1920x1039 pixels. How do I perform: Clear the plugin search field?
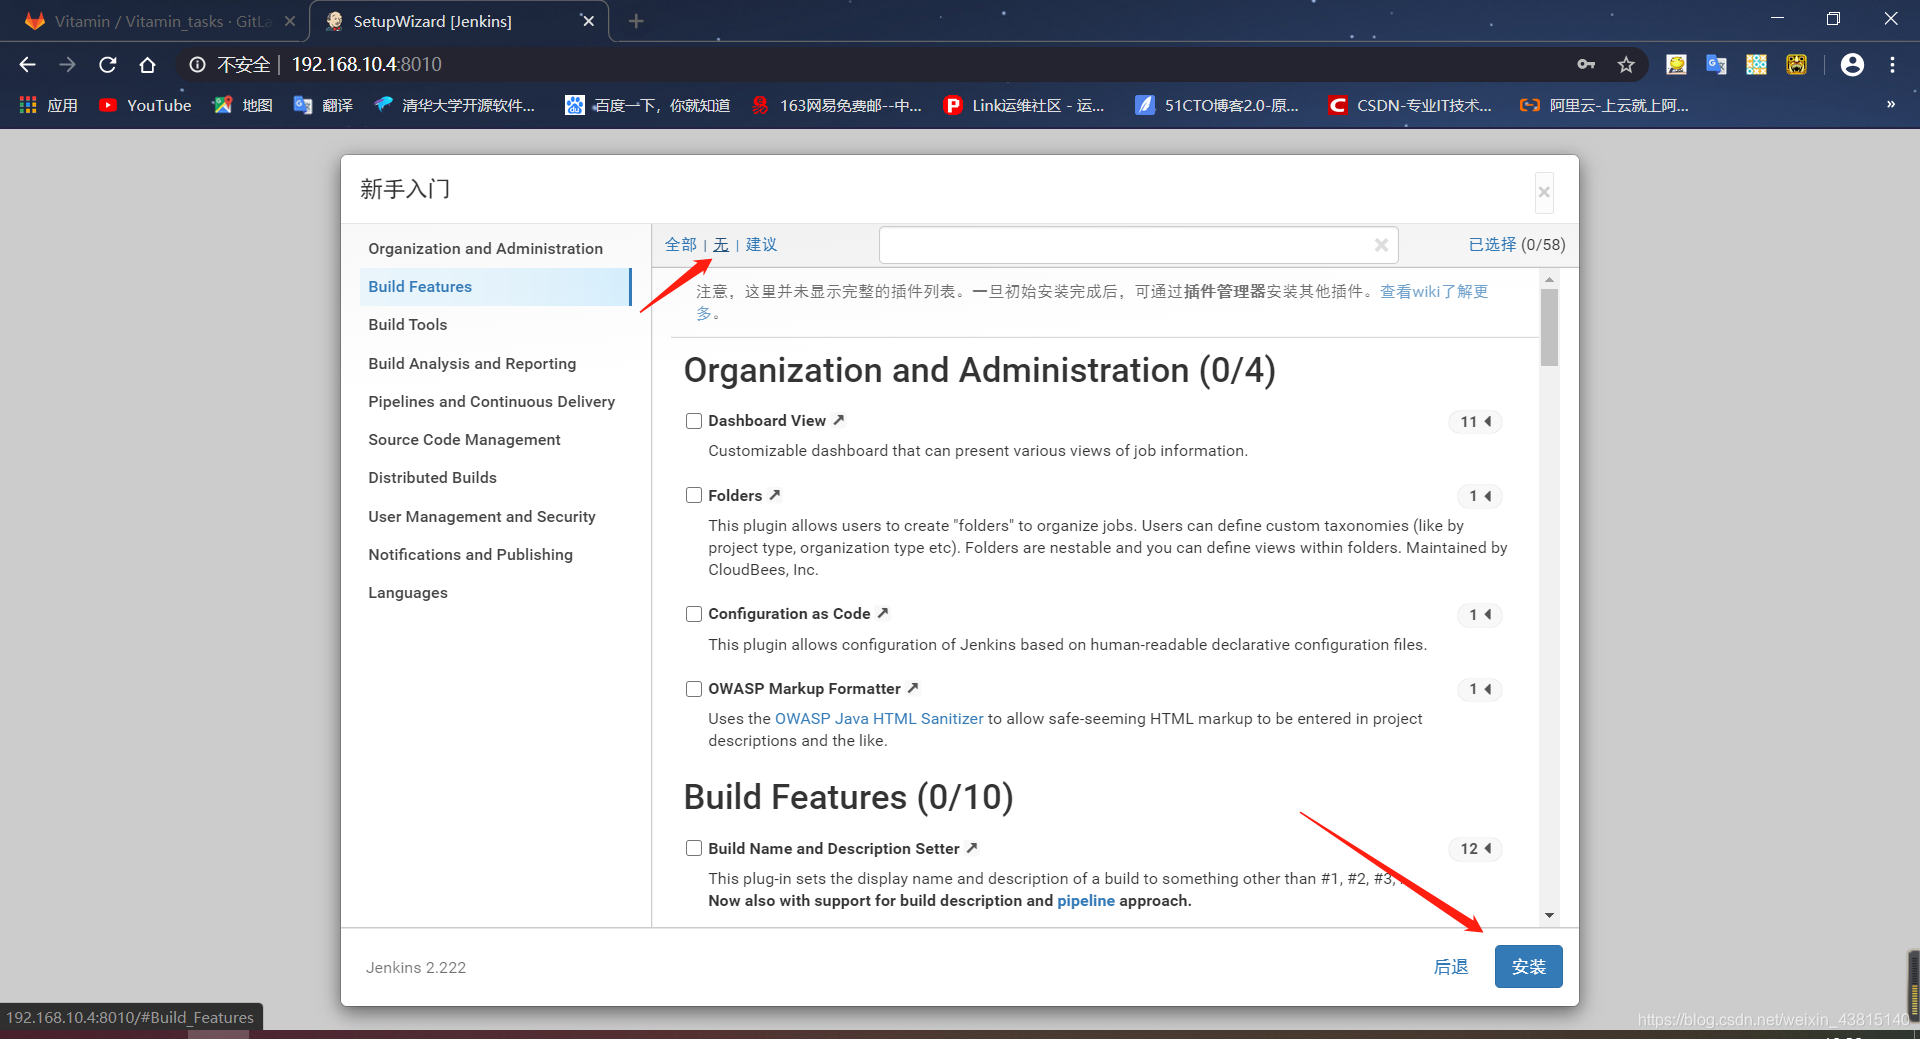click(1381, 245)
